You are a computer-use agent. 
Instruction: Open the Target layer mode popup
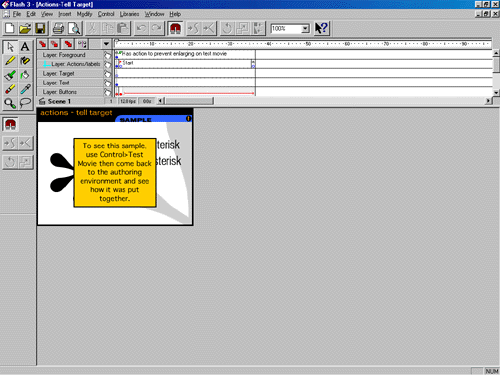pyautogui.click(x=107, y=73)
